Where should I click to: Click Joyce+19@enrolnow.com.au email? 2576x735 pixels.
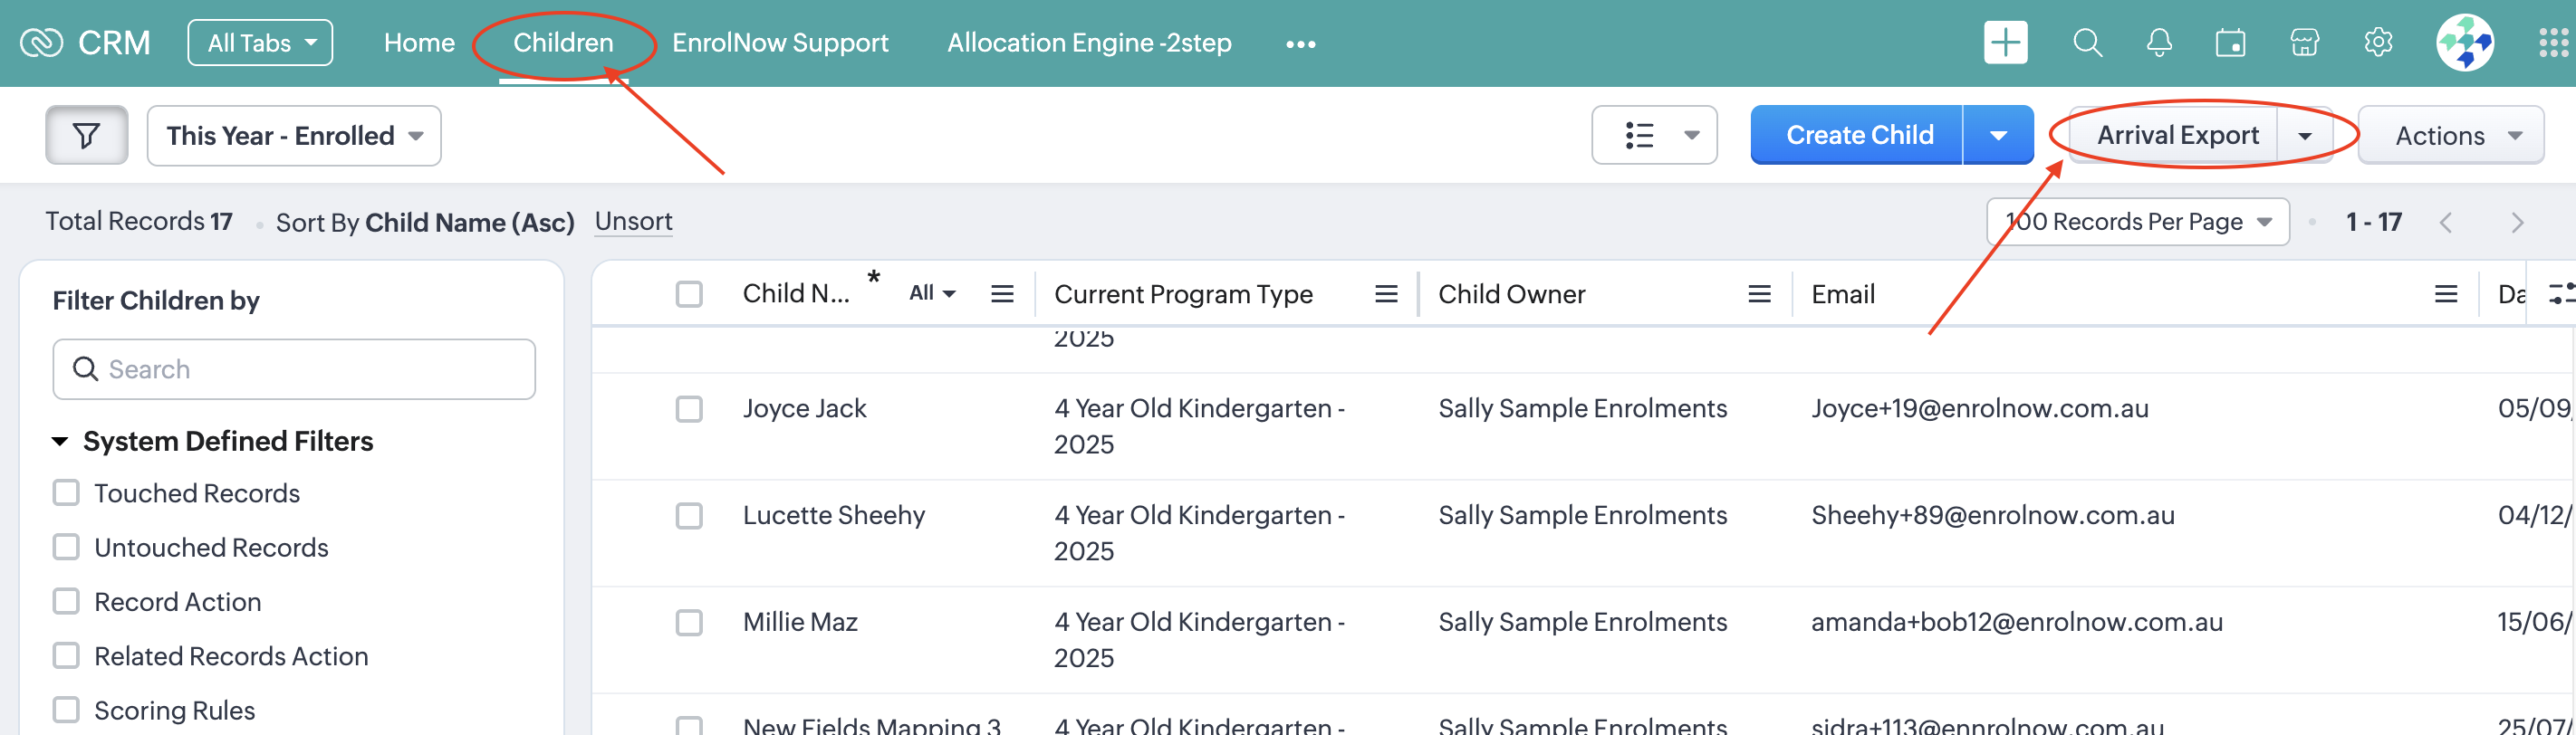[x=1979, y=408]
